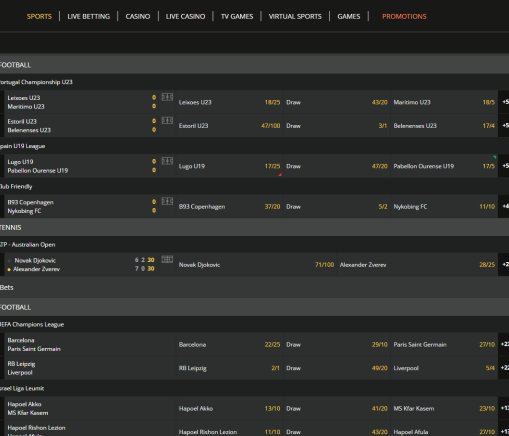The width and height of the screenshot is (509, 436).
Task: Open the PROMOTIONS tab
Action: (x=404, y=16)
